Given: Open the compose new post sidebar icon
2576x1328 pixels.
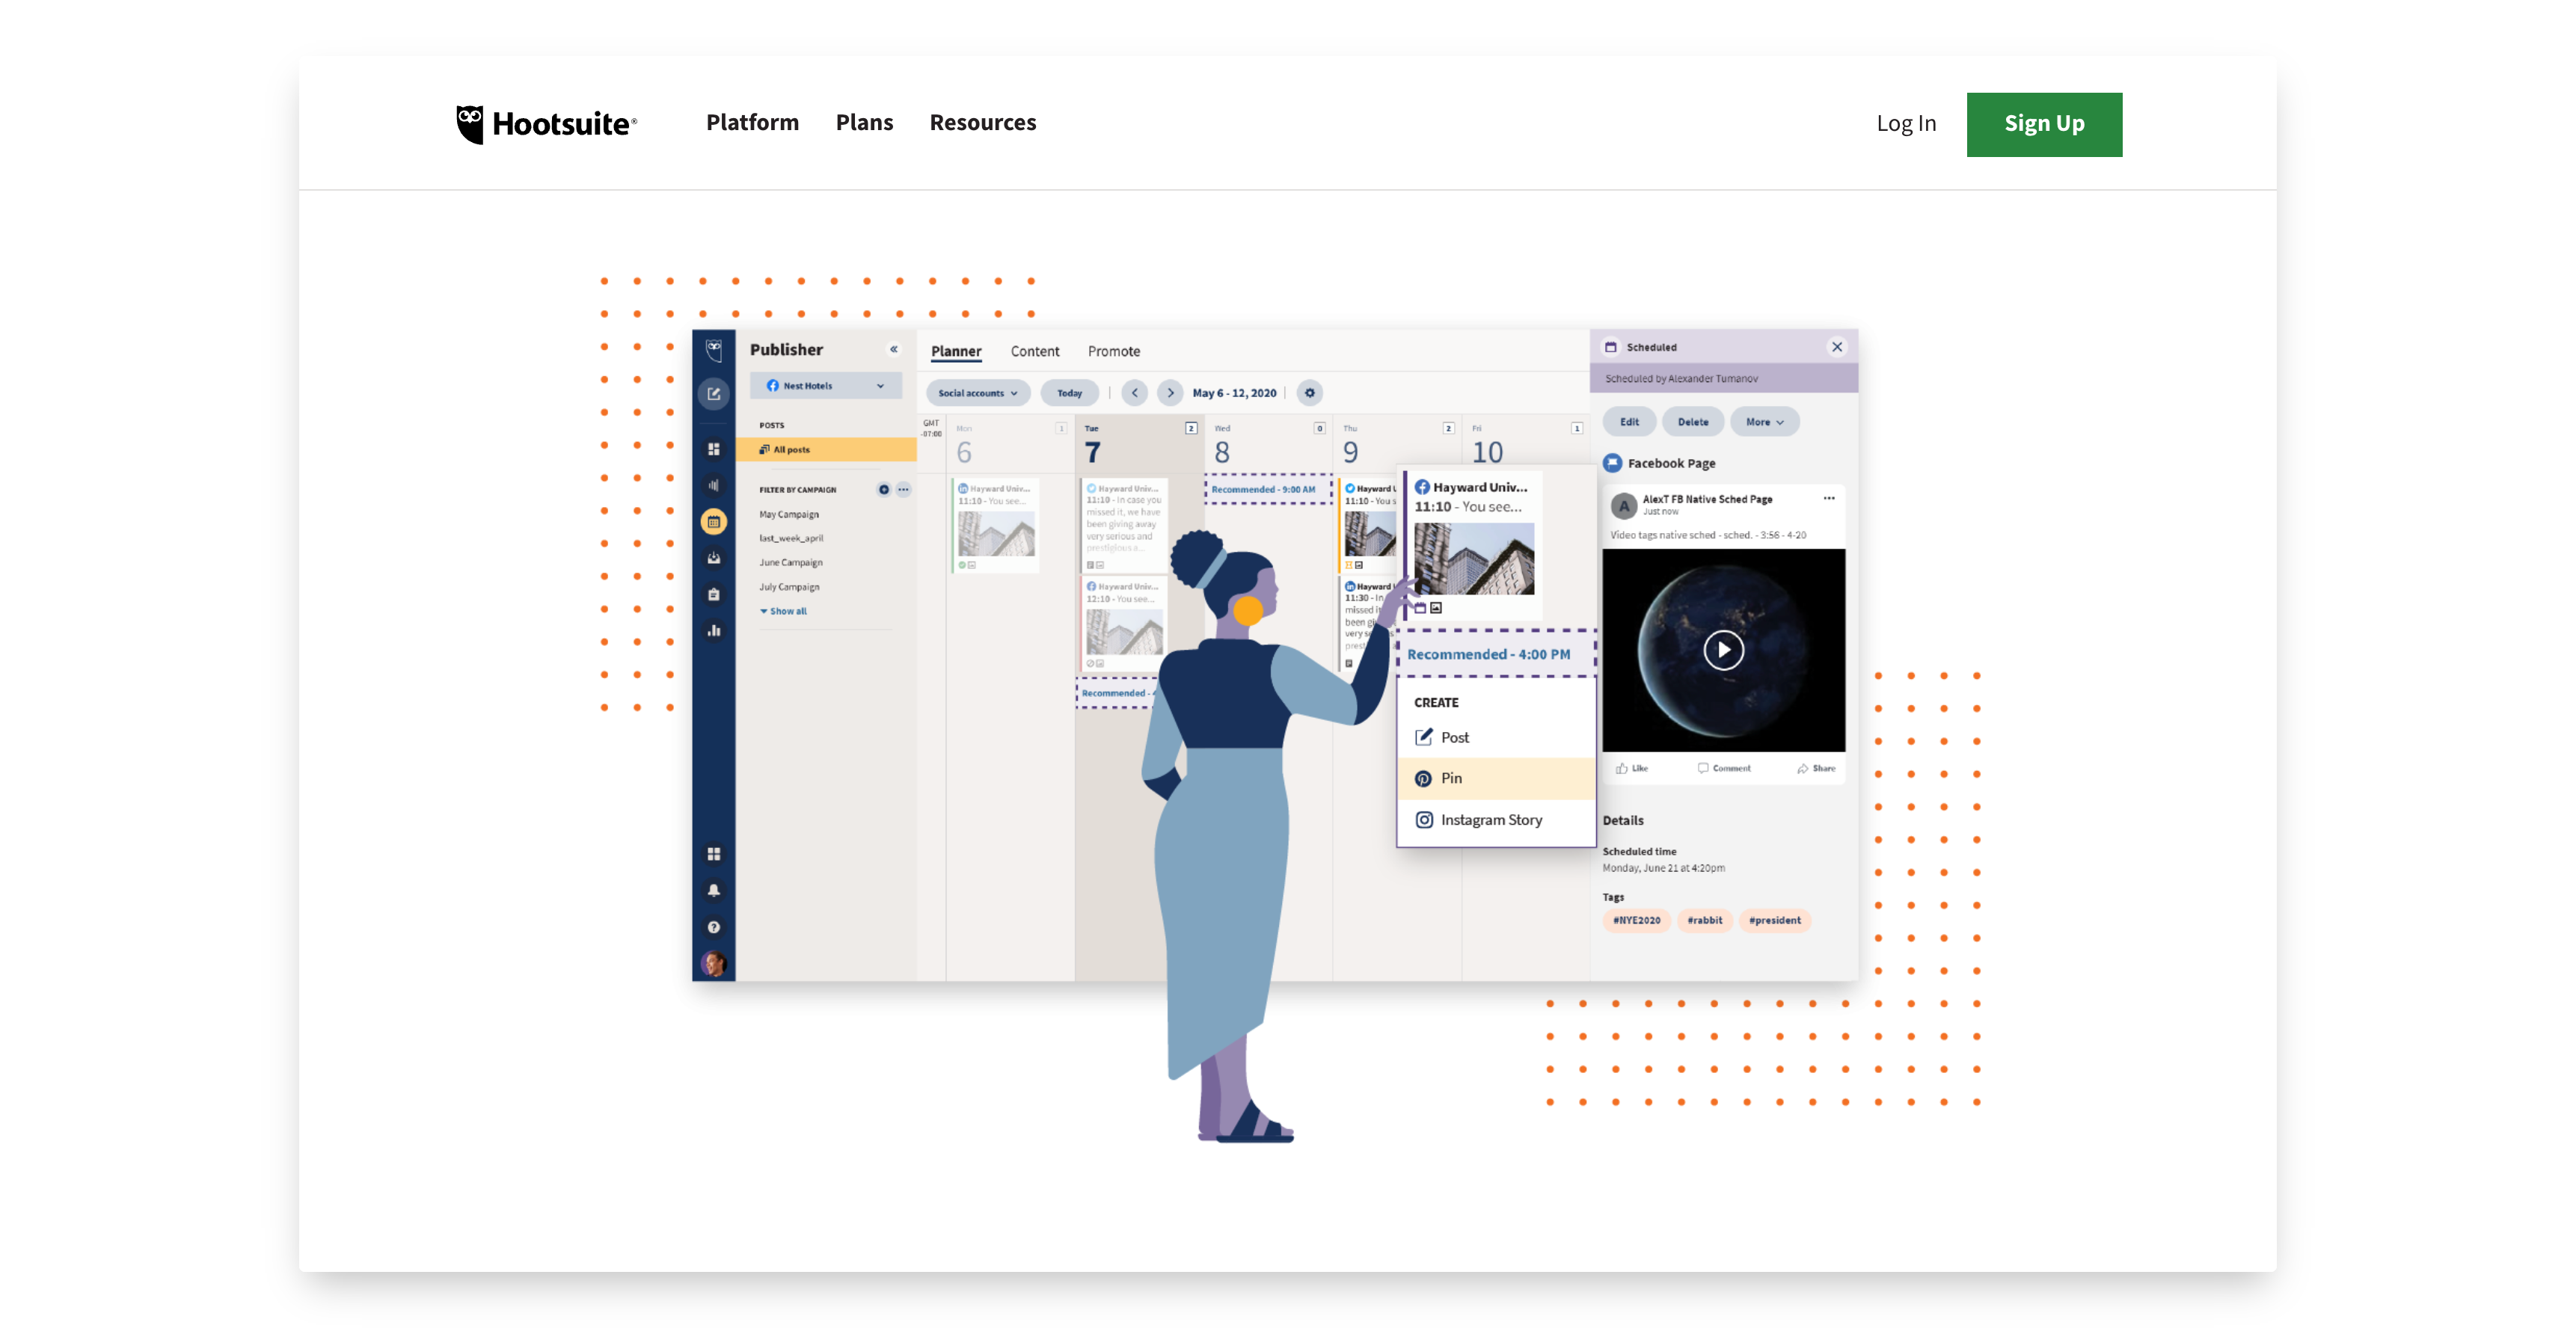Looking at the screenshot, I should (714, 394).
